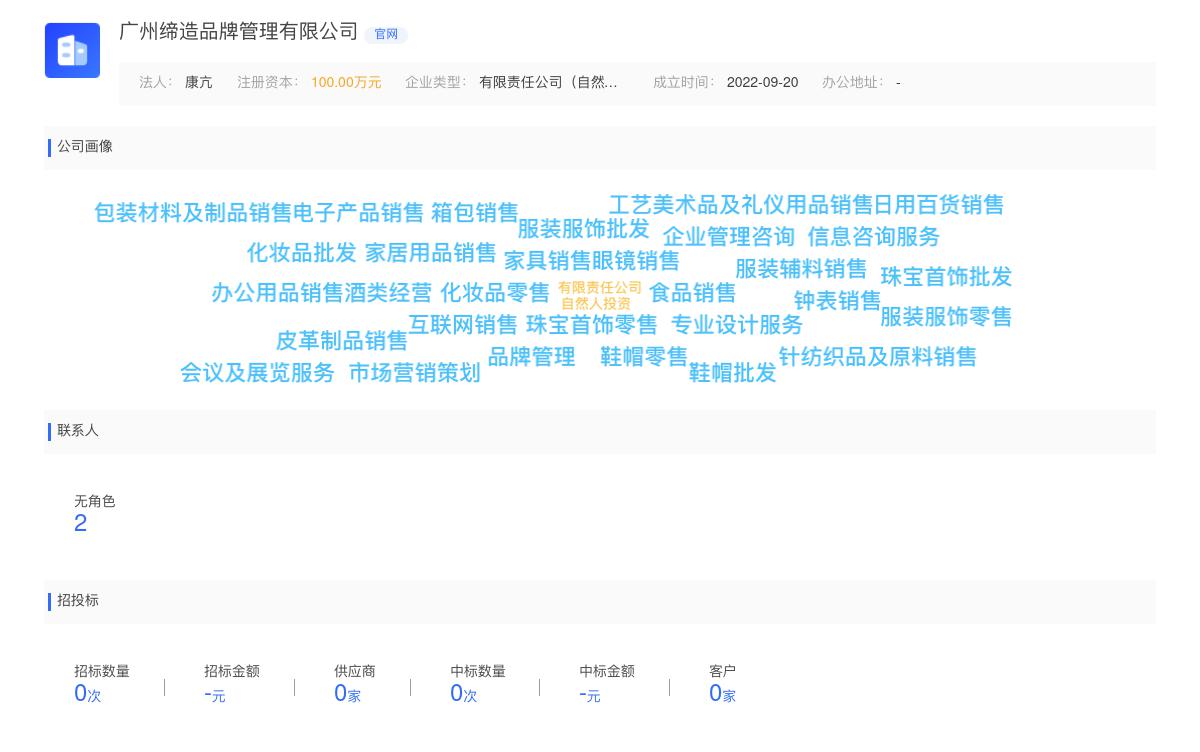Click the 互联网销售 keyword
Screen dimensions: 1200x752
[463, 325]
